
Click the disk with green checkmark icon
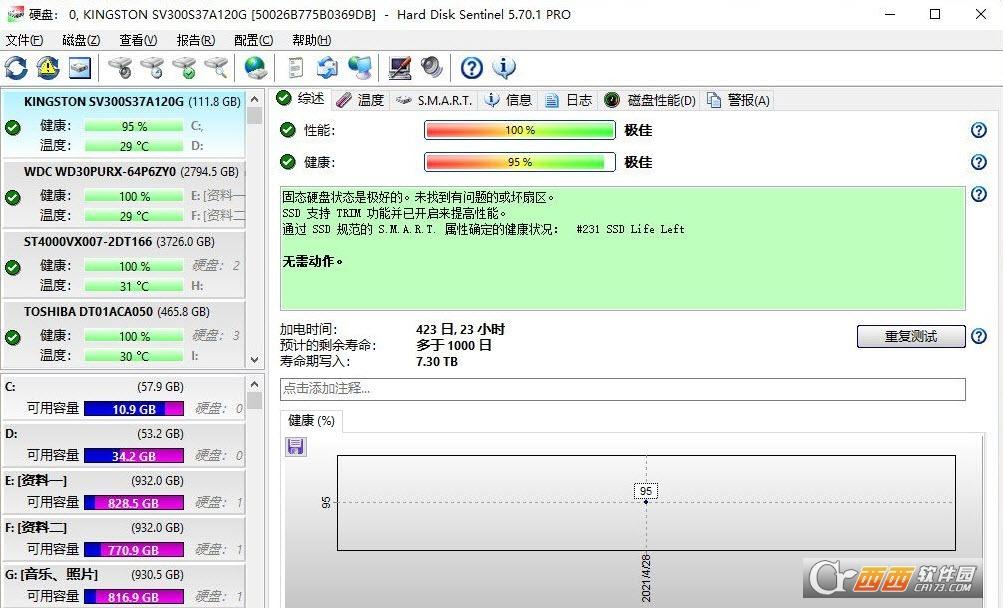click(x=185, y=67)
